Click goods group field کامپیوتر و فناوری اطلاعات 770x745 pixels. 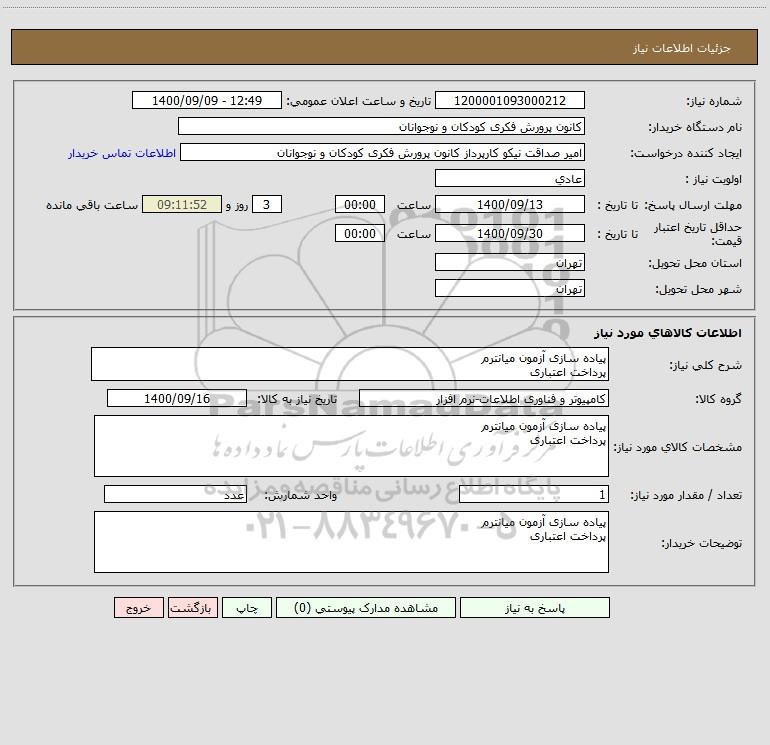click(x=484, y=398)
